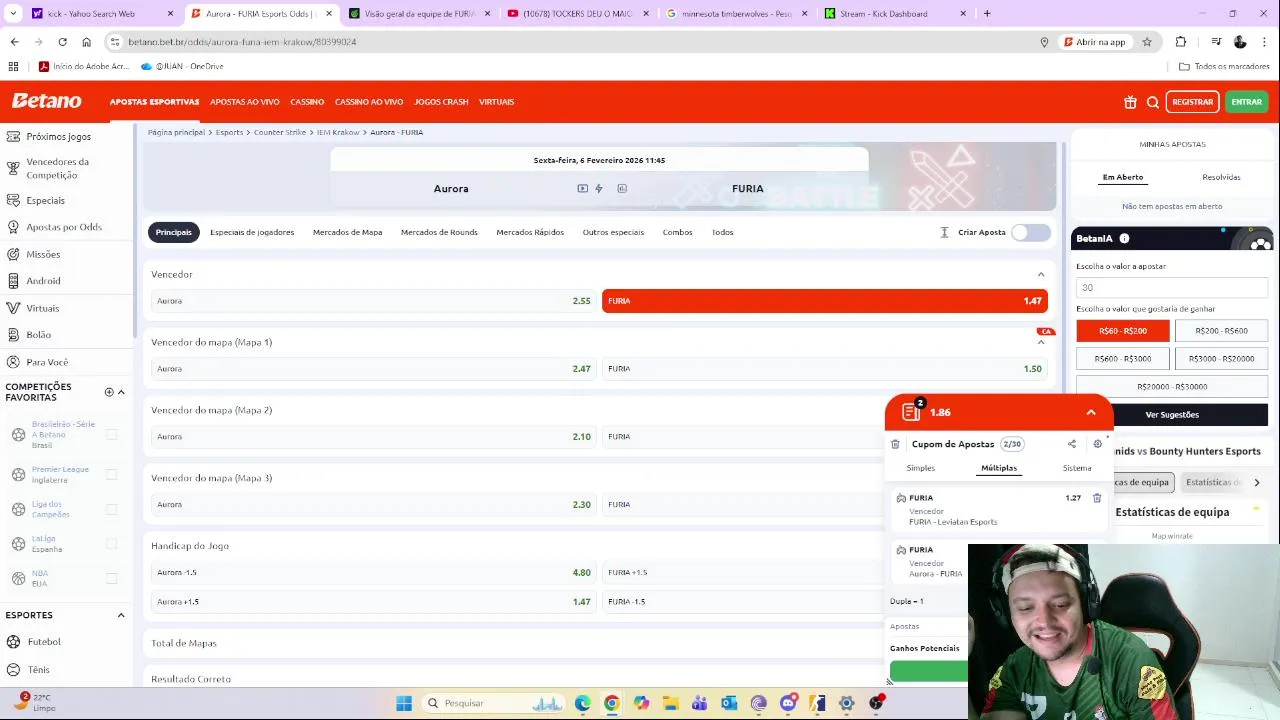Select the Especiais de jogadores tab

click(252, 232)
